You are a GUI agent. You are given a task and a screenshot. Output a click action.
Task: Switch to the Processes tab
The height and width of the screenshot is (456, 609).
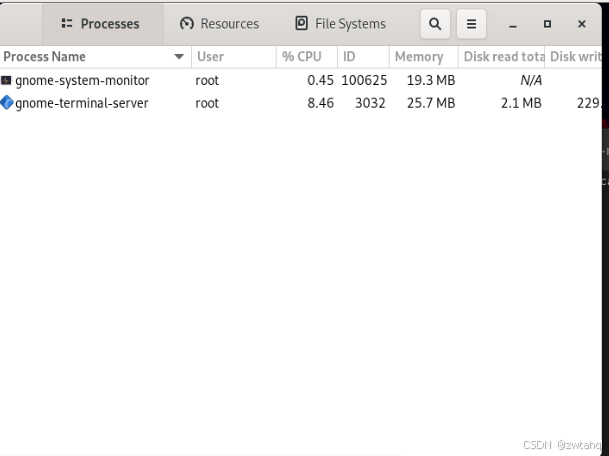pyautogui.click(x=103, y=24)
